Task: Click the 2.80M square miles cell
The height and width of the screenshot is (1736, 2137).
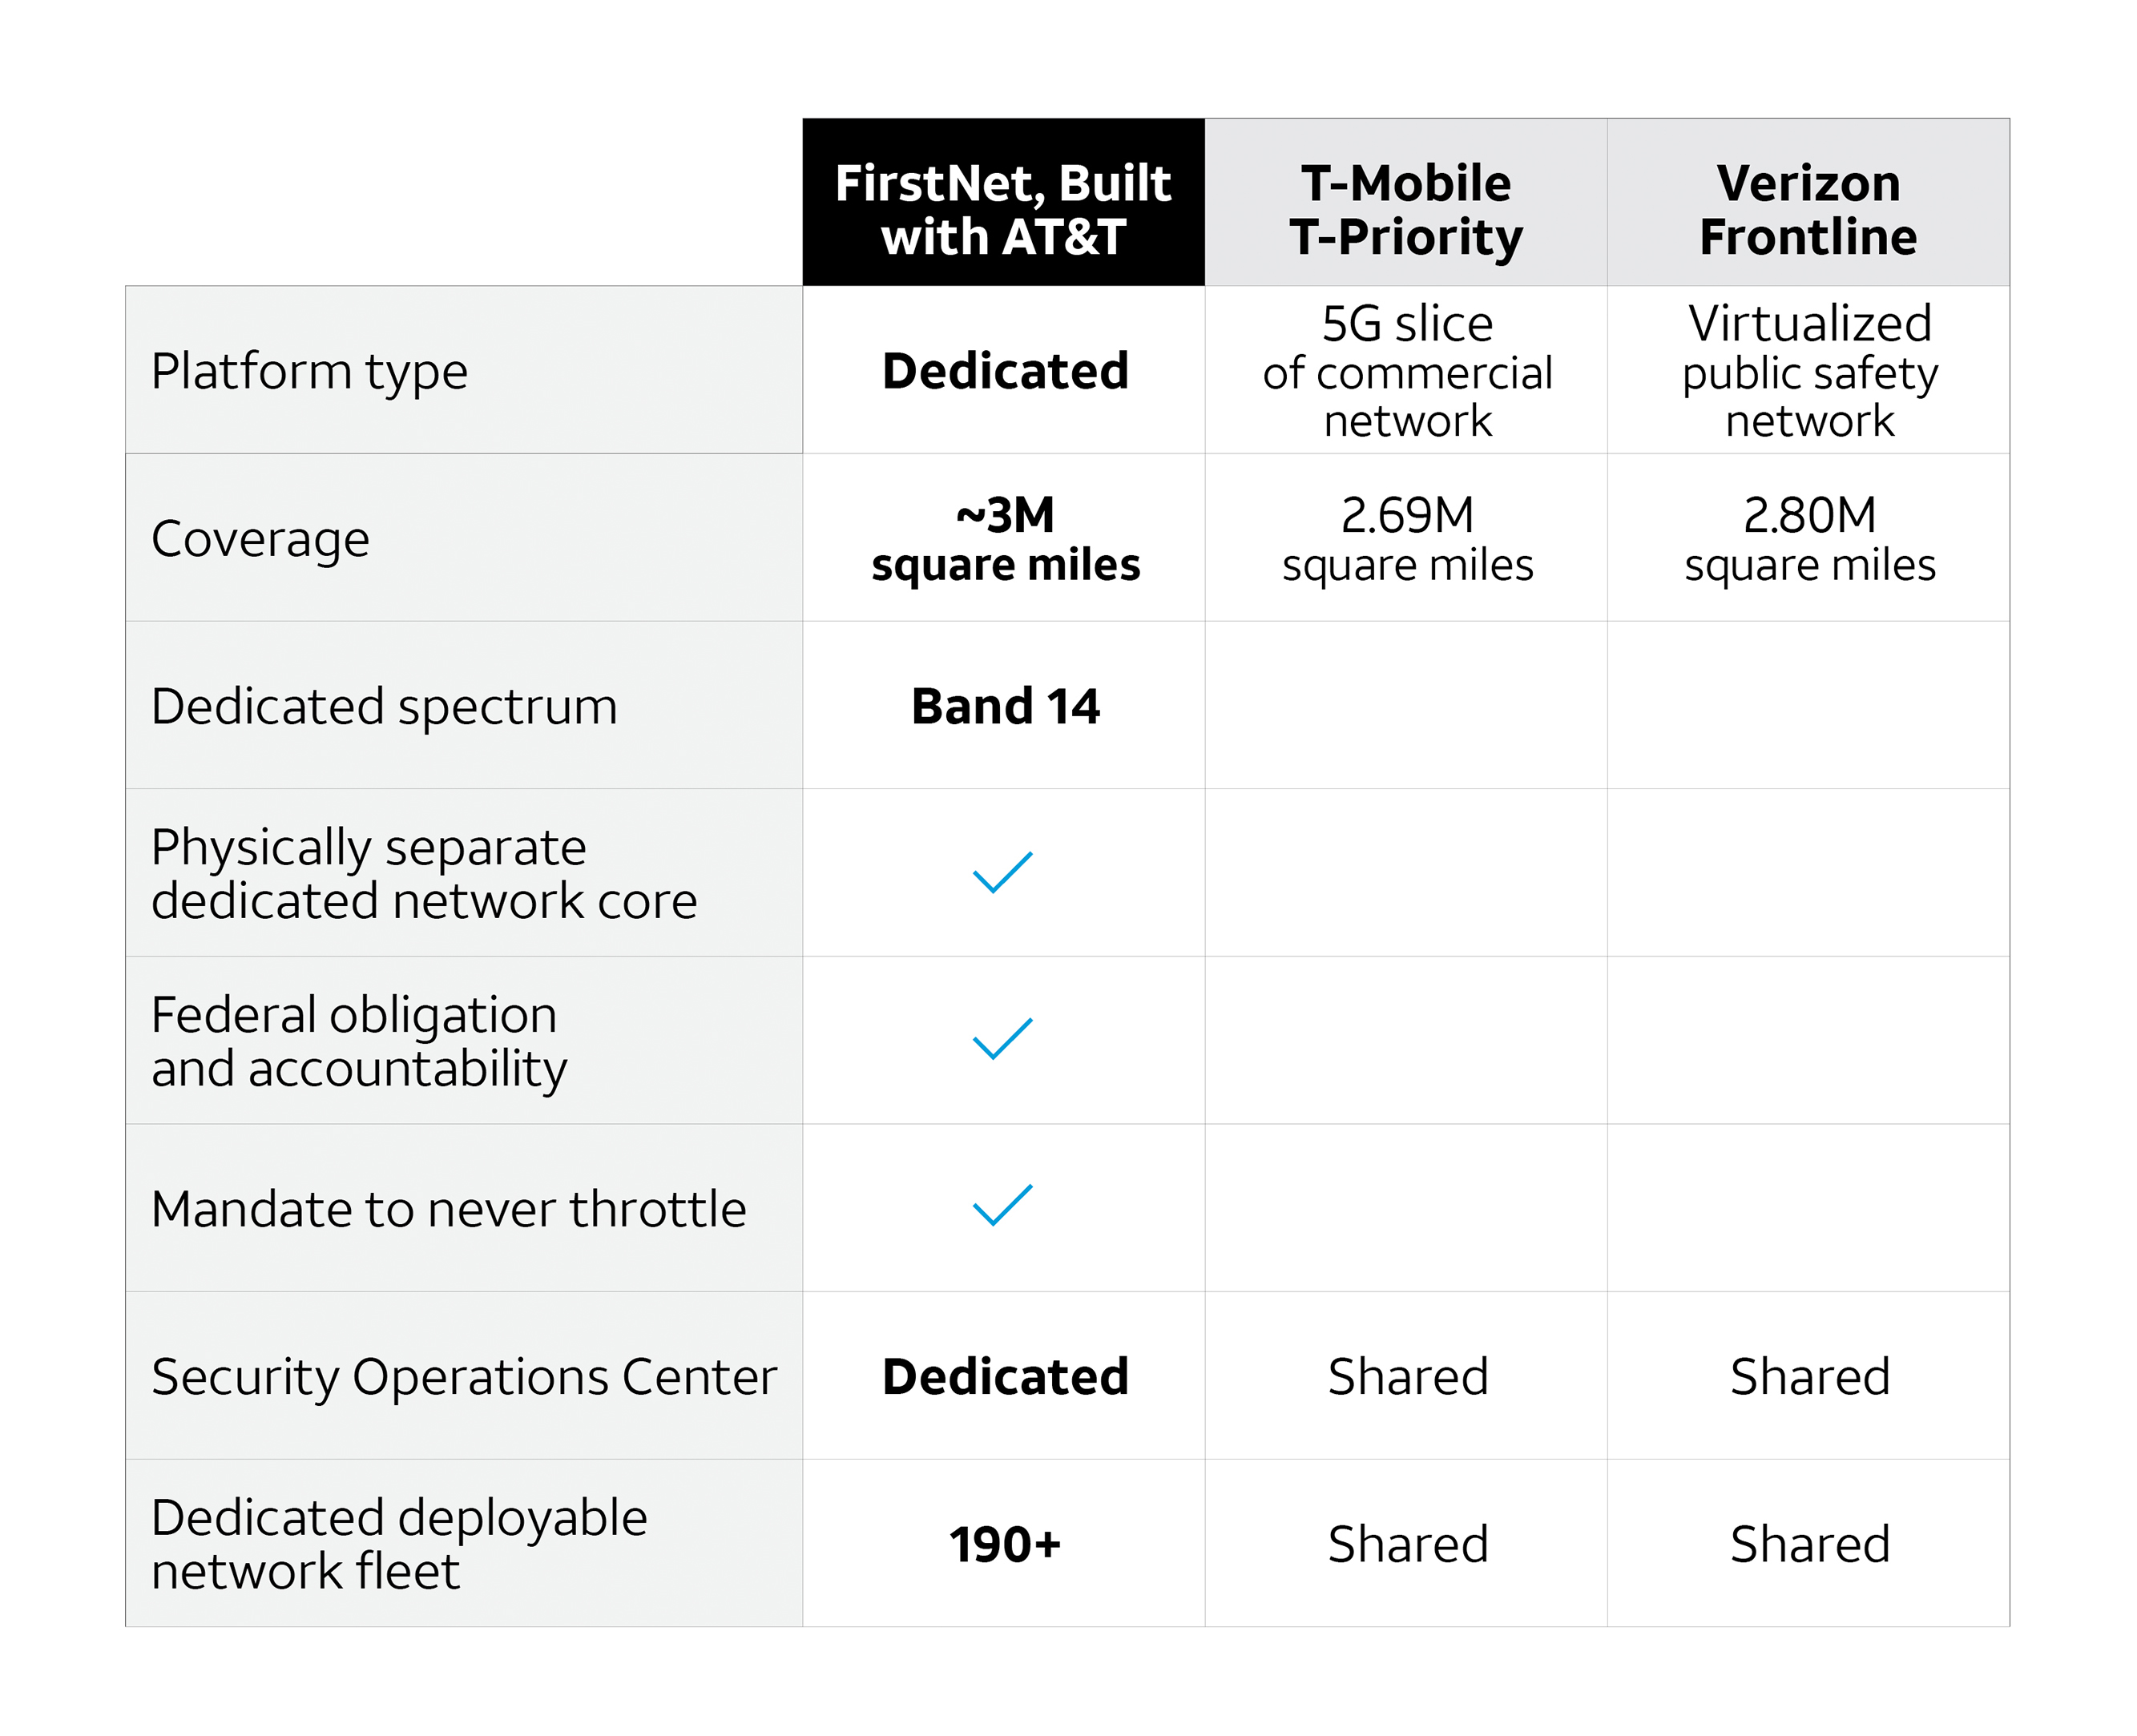Action: (1809, 539)
